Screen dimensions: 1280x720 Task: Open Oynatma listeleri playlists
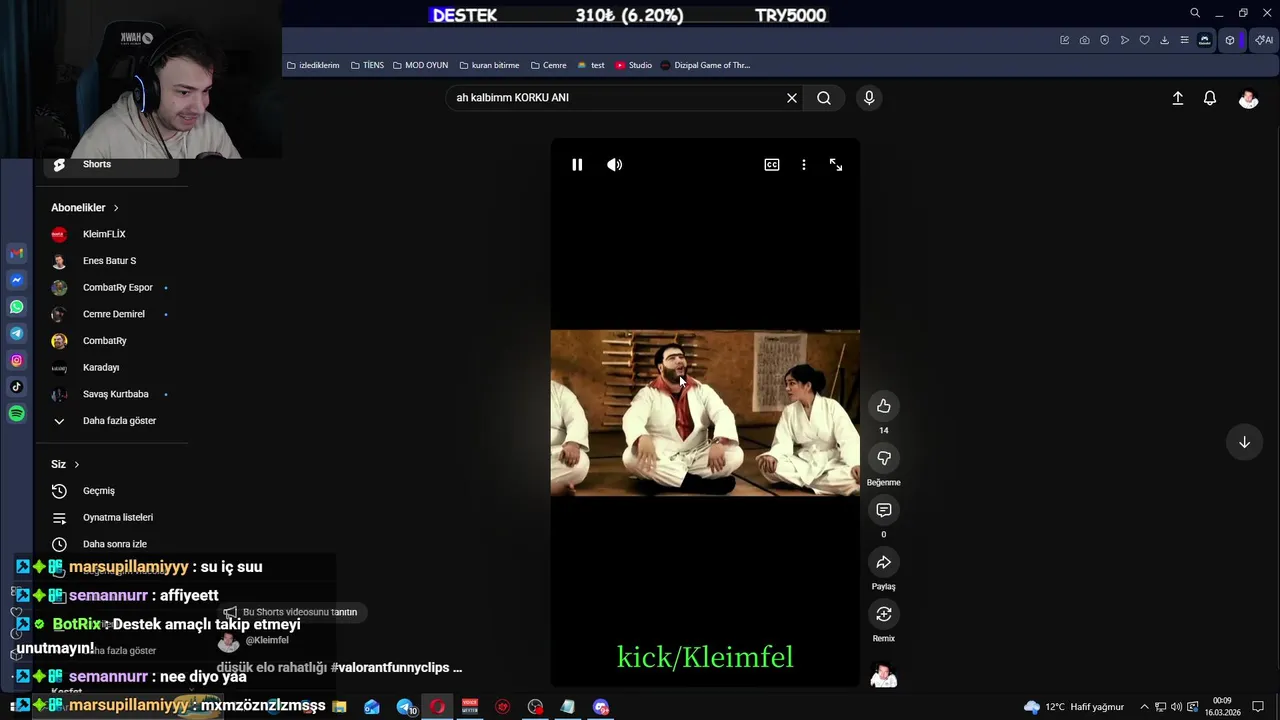coord(117,518)
